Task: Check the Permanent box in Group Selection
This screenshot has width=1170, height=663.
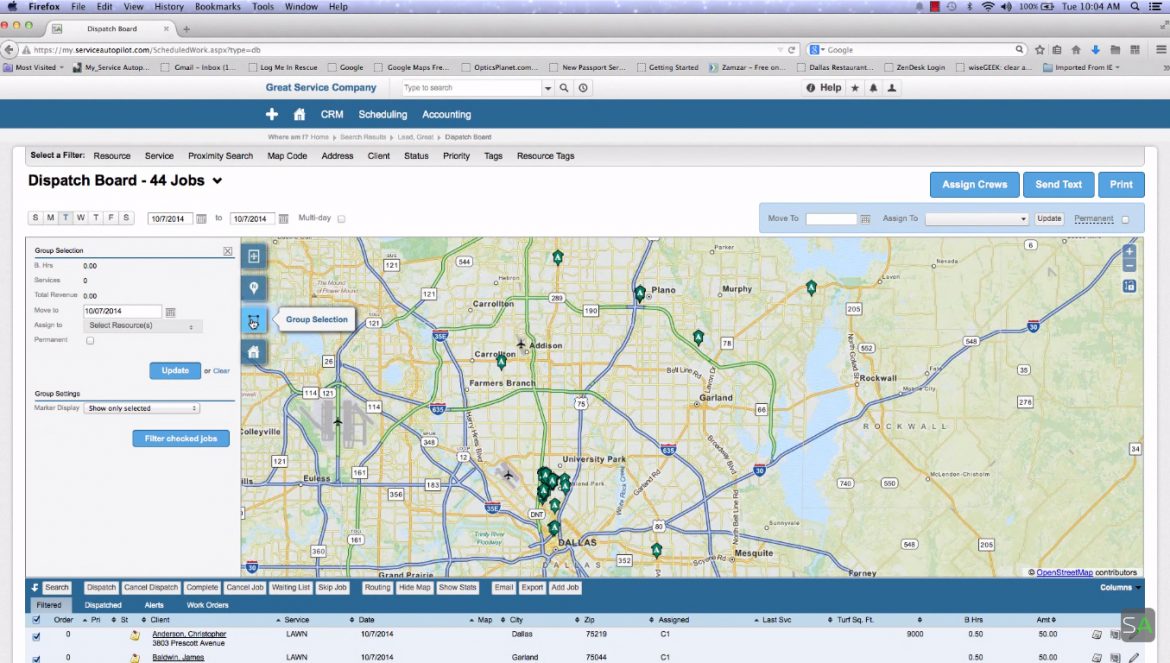Action: [90, 340]
